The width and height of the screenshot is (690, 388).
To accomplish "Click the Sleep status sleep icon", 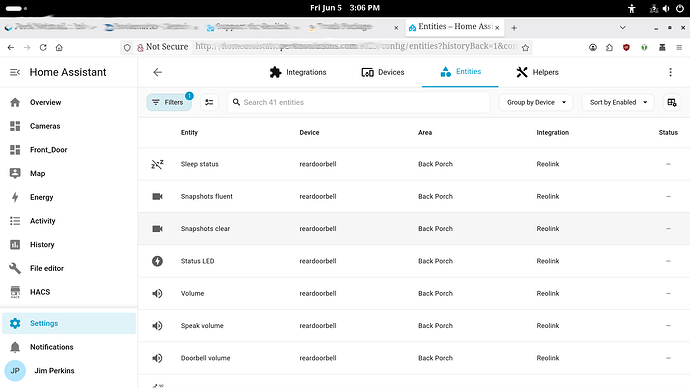I will click(158, 164).
